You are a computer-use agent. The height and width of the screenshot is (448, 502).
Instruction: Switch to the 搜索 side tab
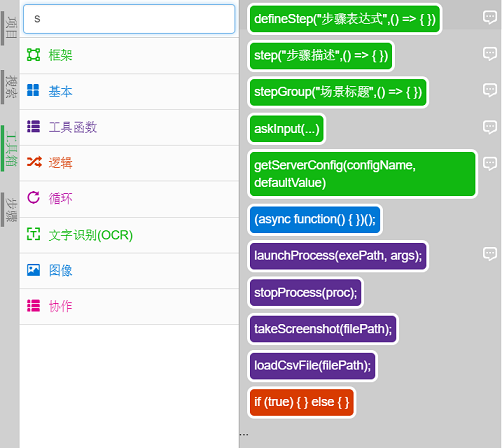click(10, 87)
